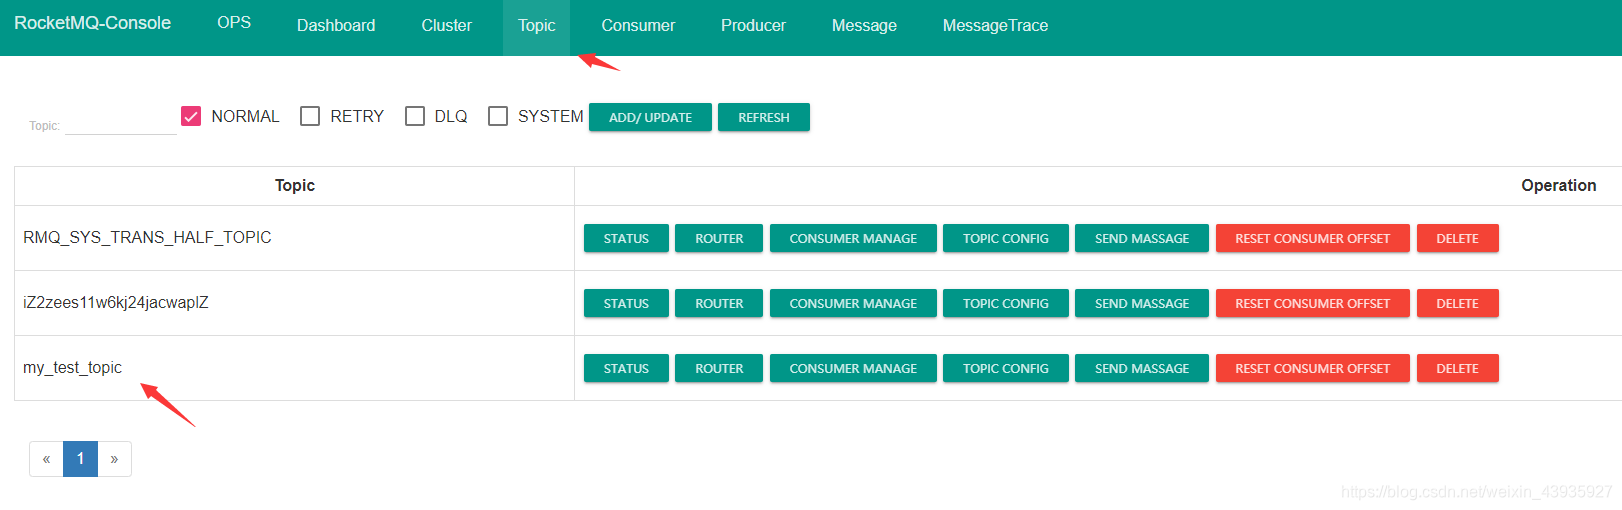Select the RMQ_SYS_TRANS_HALF_TOPIC name text

point(147,237)
